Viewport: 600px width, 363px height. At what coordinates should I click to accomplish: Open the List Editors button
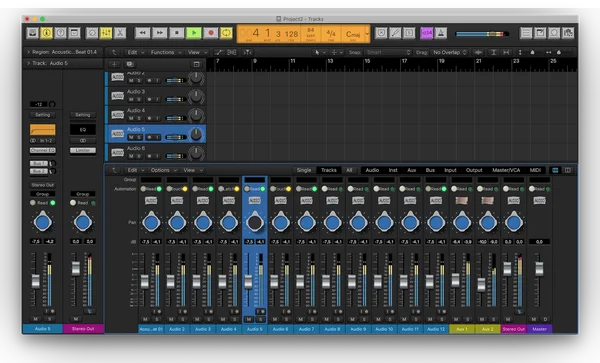526,33
